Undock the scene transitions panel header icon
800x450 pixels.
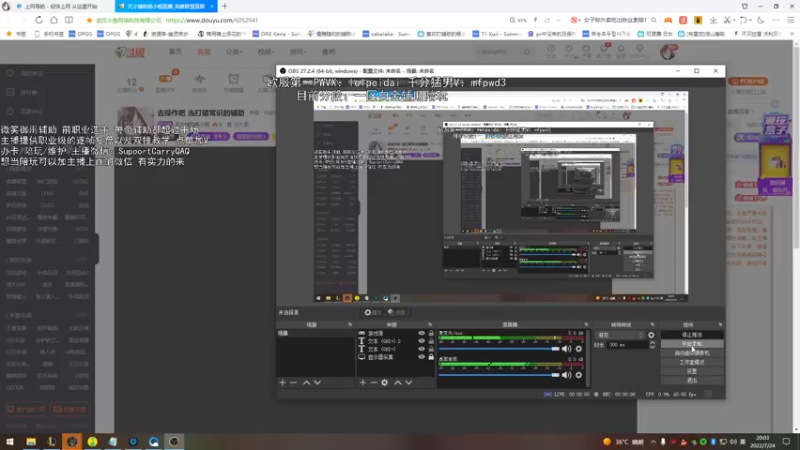pyautogui.click(x=653, y=324)
